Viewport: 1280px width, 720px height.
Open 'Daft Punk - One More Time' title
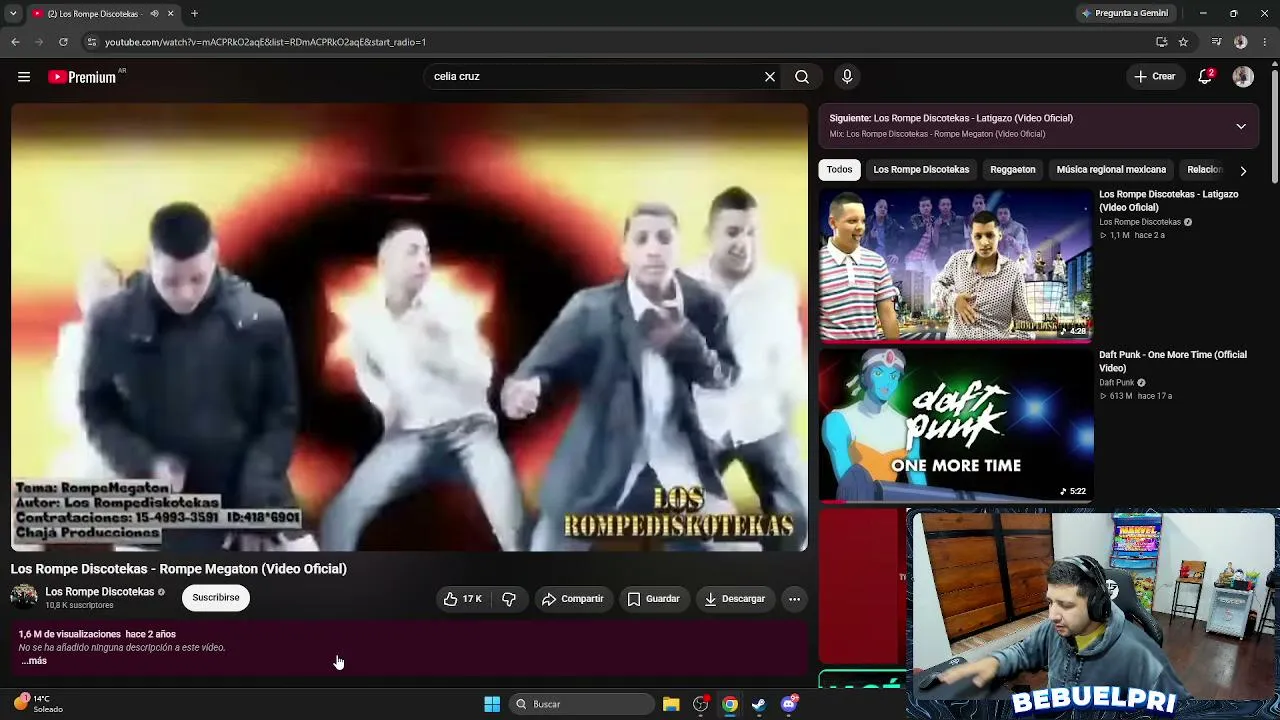tap(1173, 361)
